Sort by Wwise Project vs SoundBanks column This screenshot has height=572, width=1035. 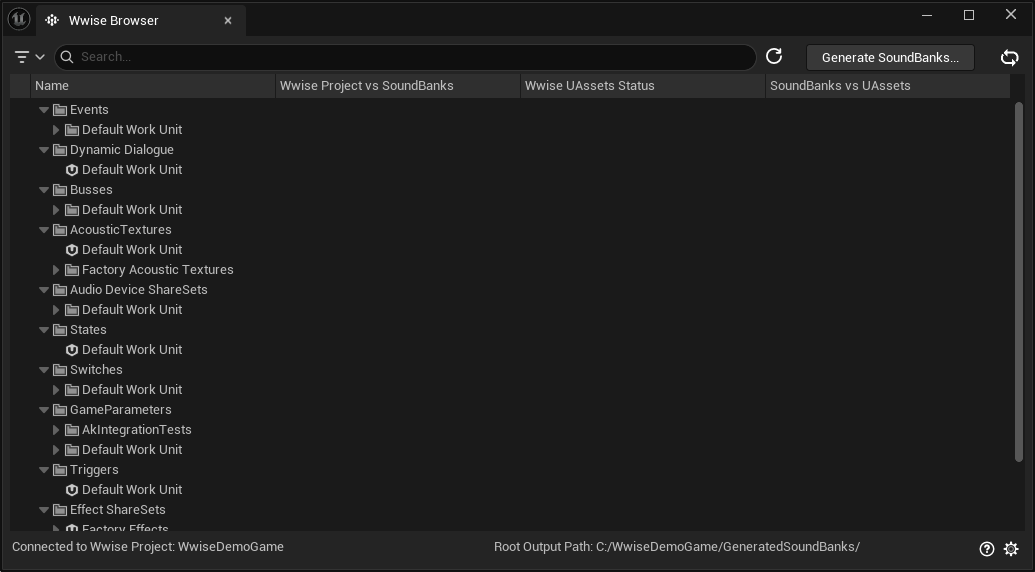(398, 86)
